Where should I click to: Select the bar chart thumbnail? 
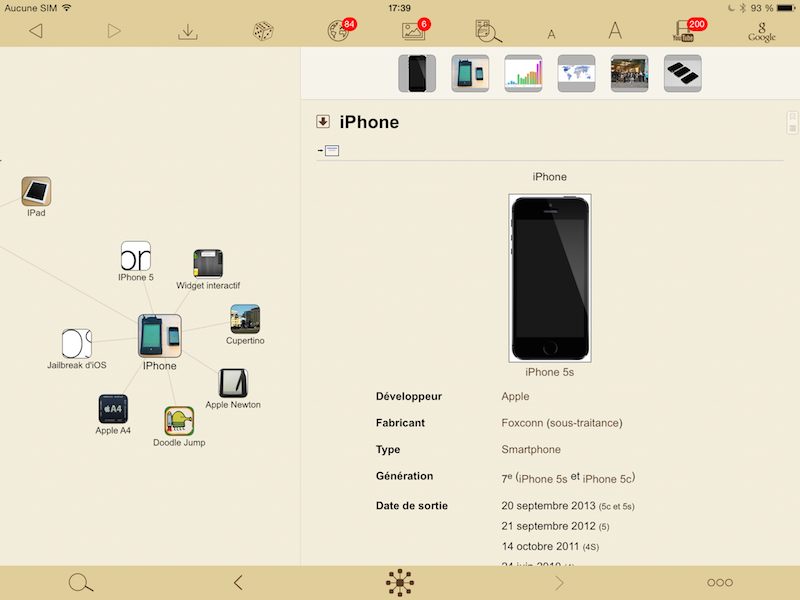523,73
